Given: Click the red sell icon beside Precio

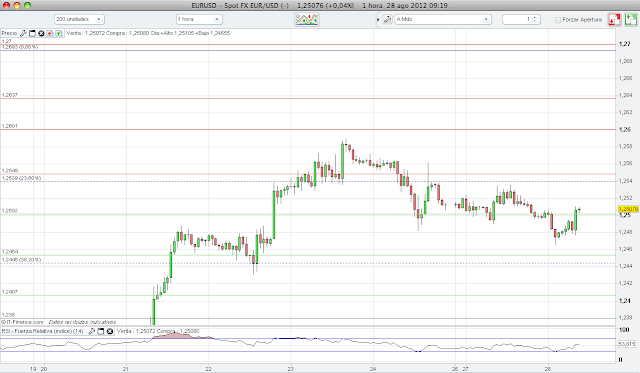Looking at the screenshot, I should coord(50,33).
